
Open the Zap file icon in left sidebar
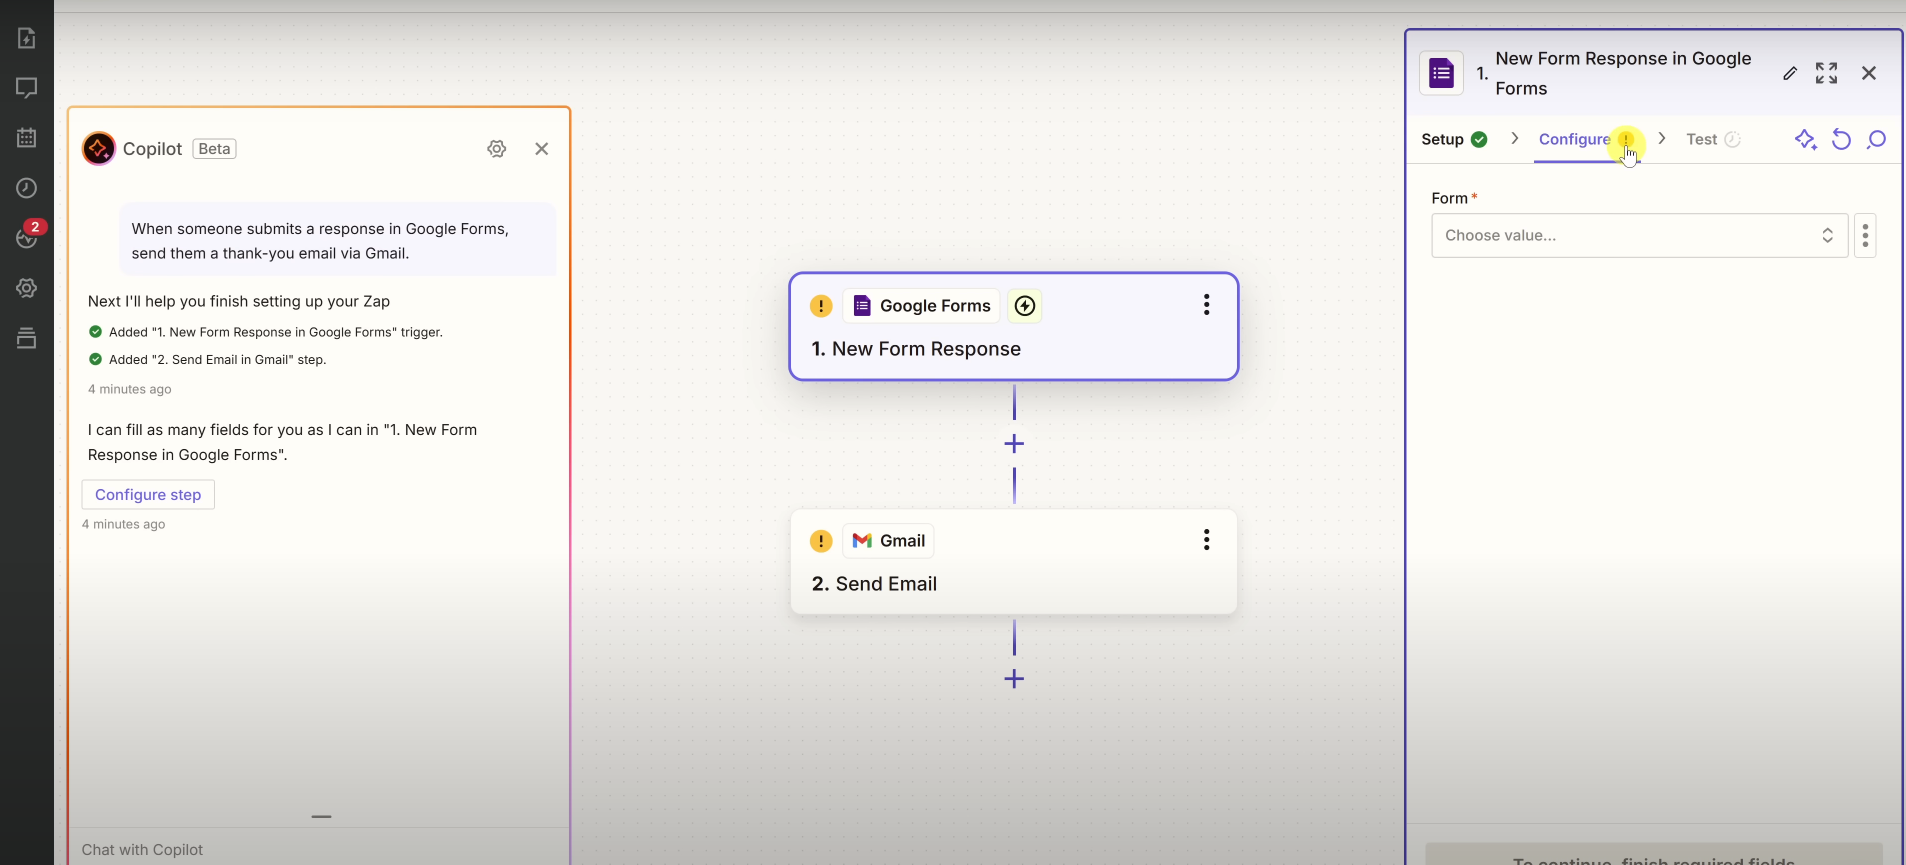click(x=27, y=38)
